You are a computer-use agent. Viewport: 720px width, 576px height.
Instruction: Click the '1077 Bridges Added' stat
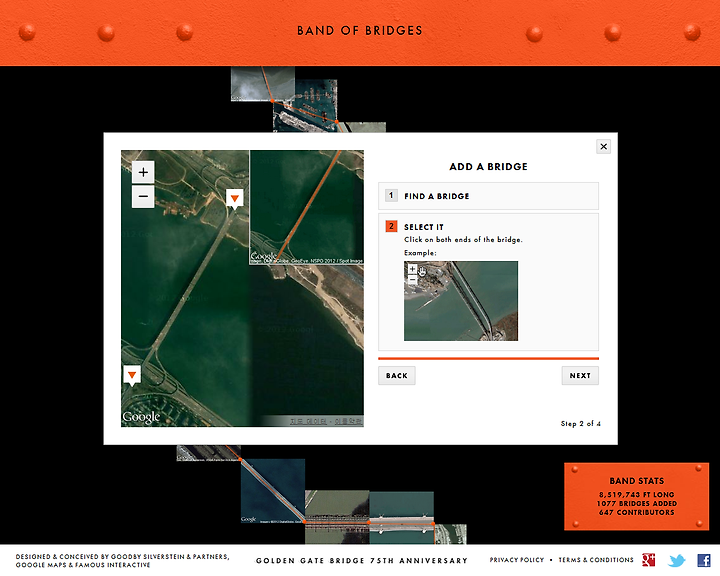[636, 503]
